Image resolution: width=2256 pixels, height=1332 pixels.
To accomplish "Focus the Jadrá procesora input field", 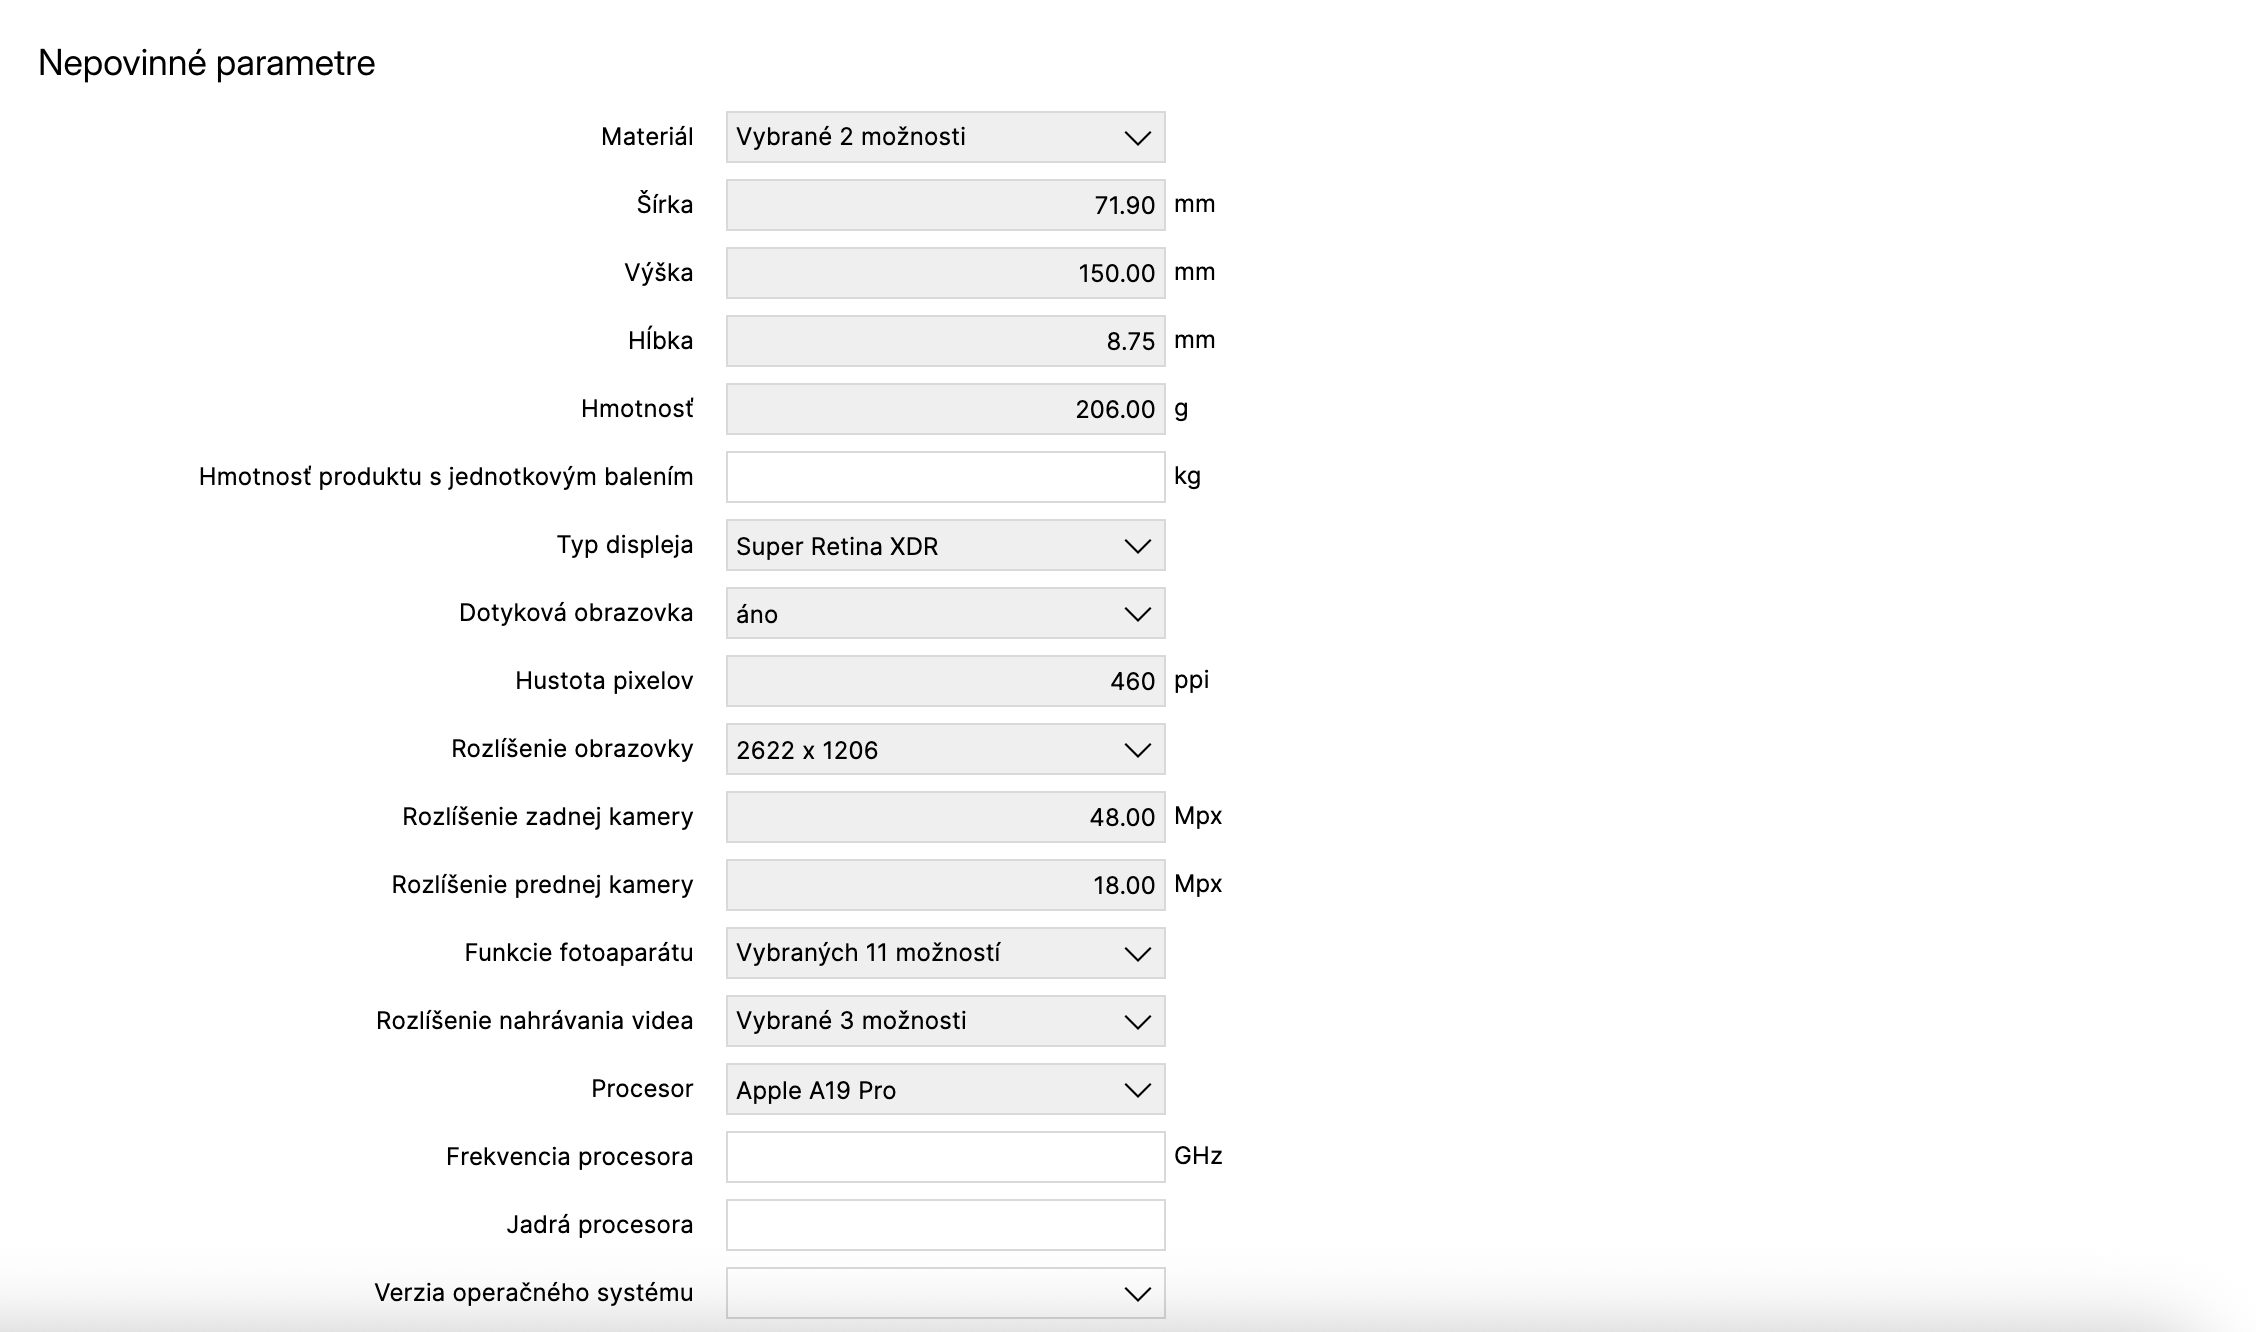I will [x=944, y=1225].
